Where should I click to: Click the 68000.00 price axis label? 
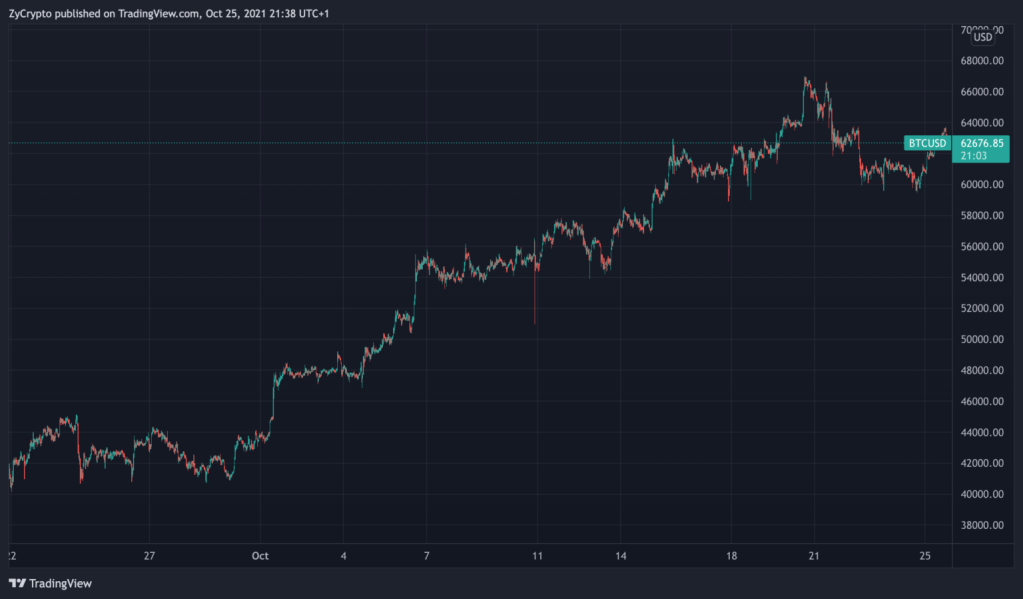point(981,61)
